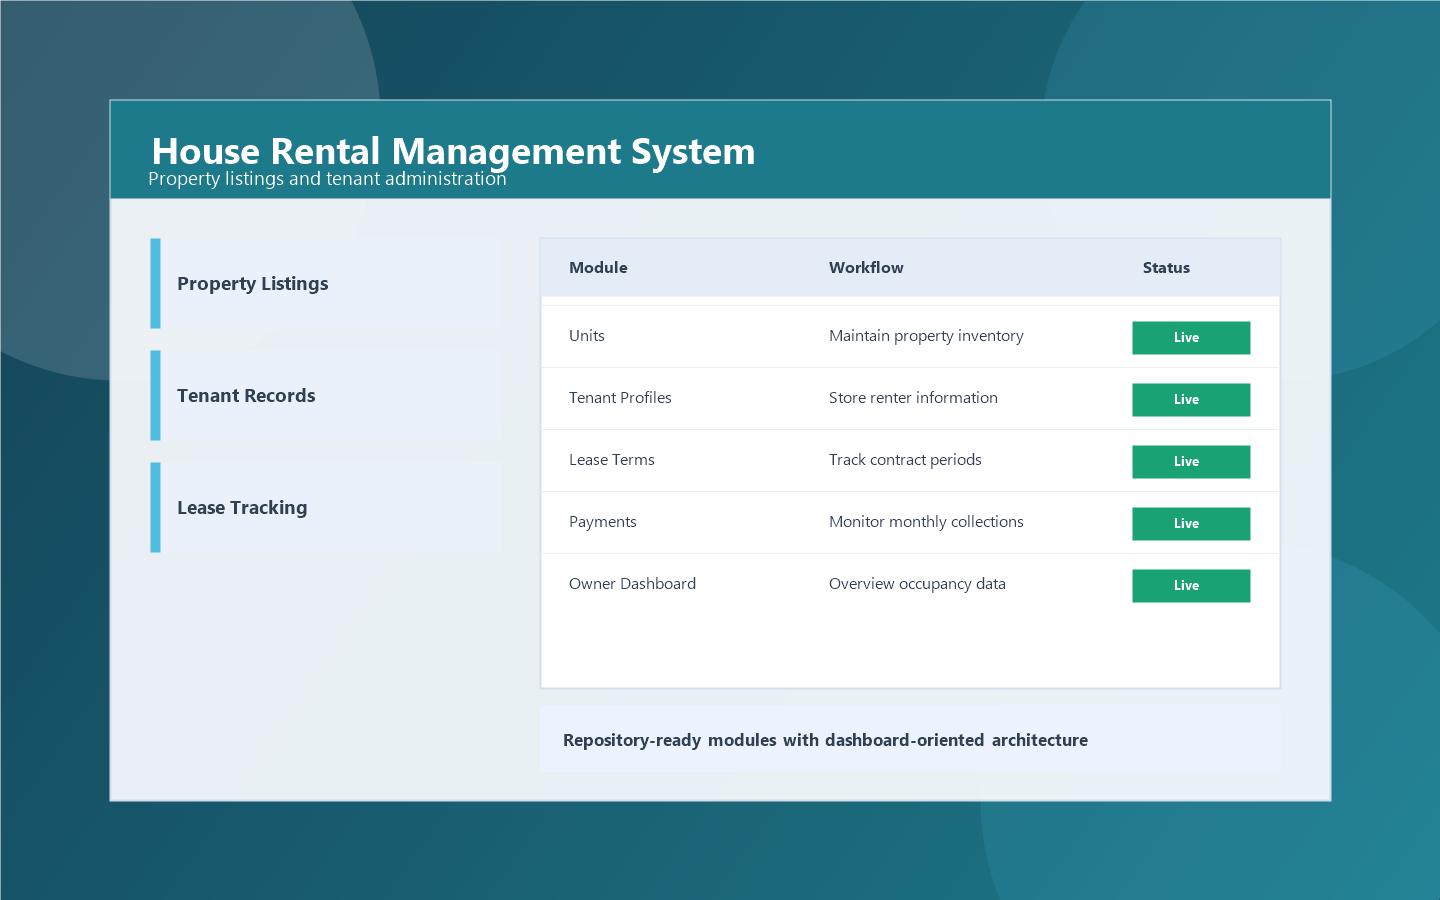Click the Live badge on Tenant Profiles row
The image size is (1440, 900).
tap(1191, 399)
